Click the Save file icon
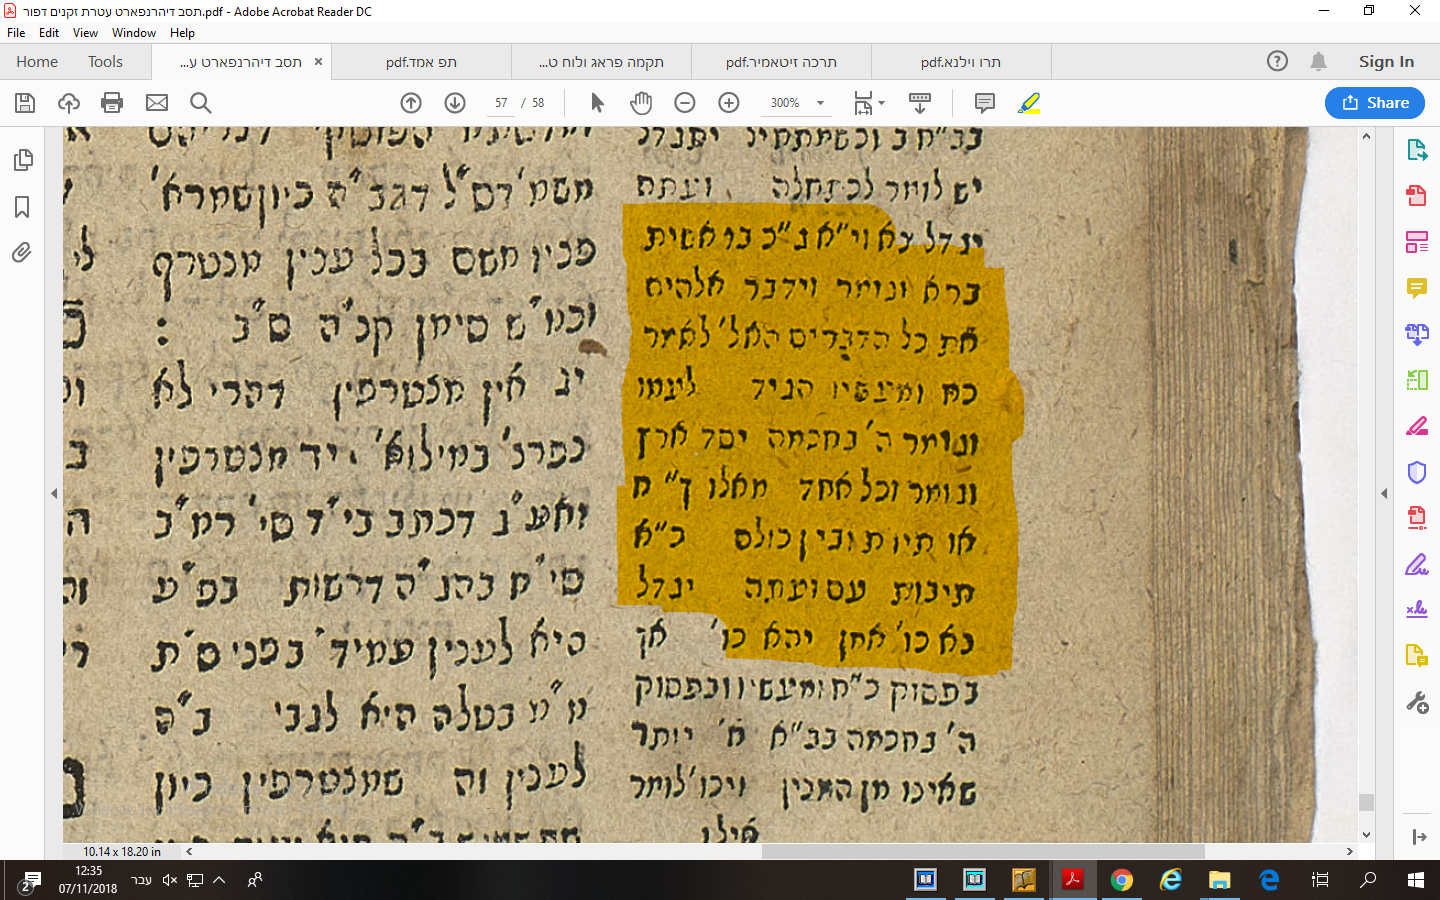 tap(25, 103)
